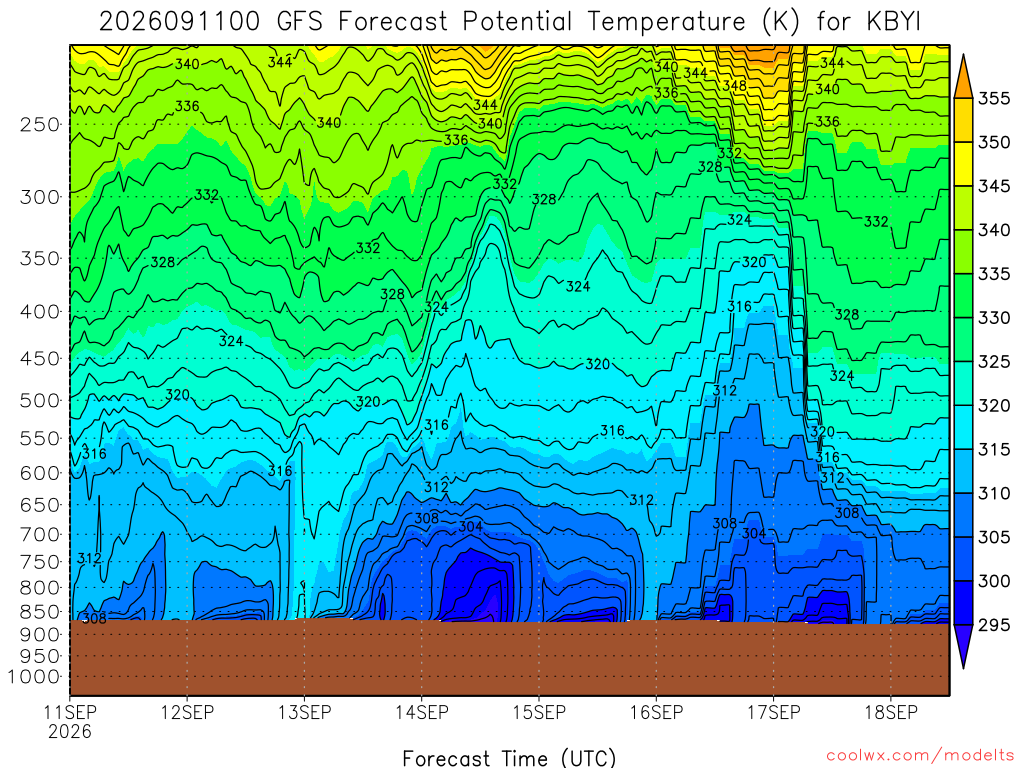Click the 500 pressure level axis label

click(x=40, y=400)
